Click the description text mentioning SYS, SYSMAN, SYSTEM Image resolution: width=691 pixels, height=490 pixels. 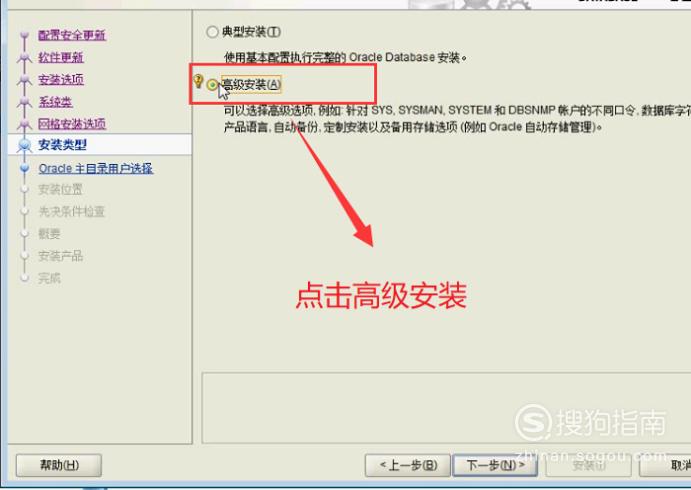[457, 118]
